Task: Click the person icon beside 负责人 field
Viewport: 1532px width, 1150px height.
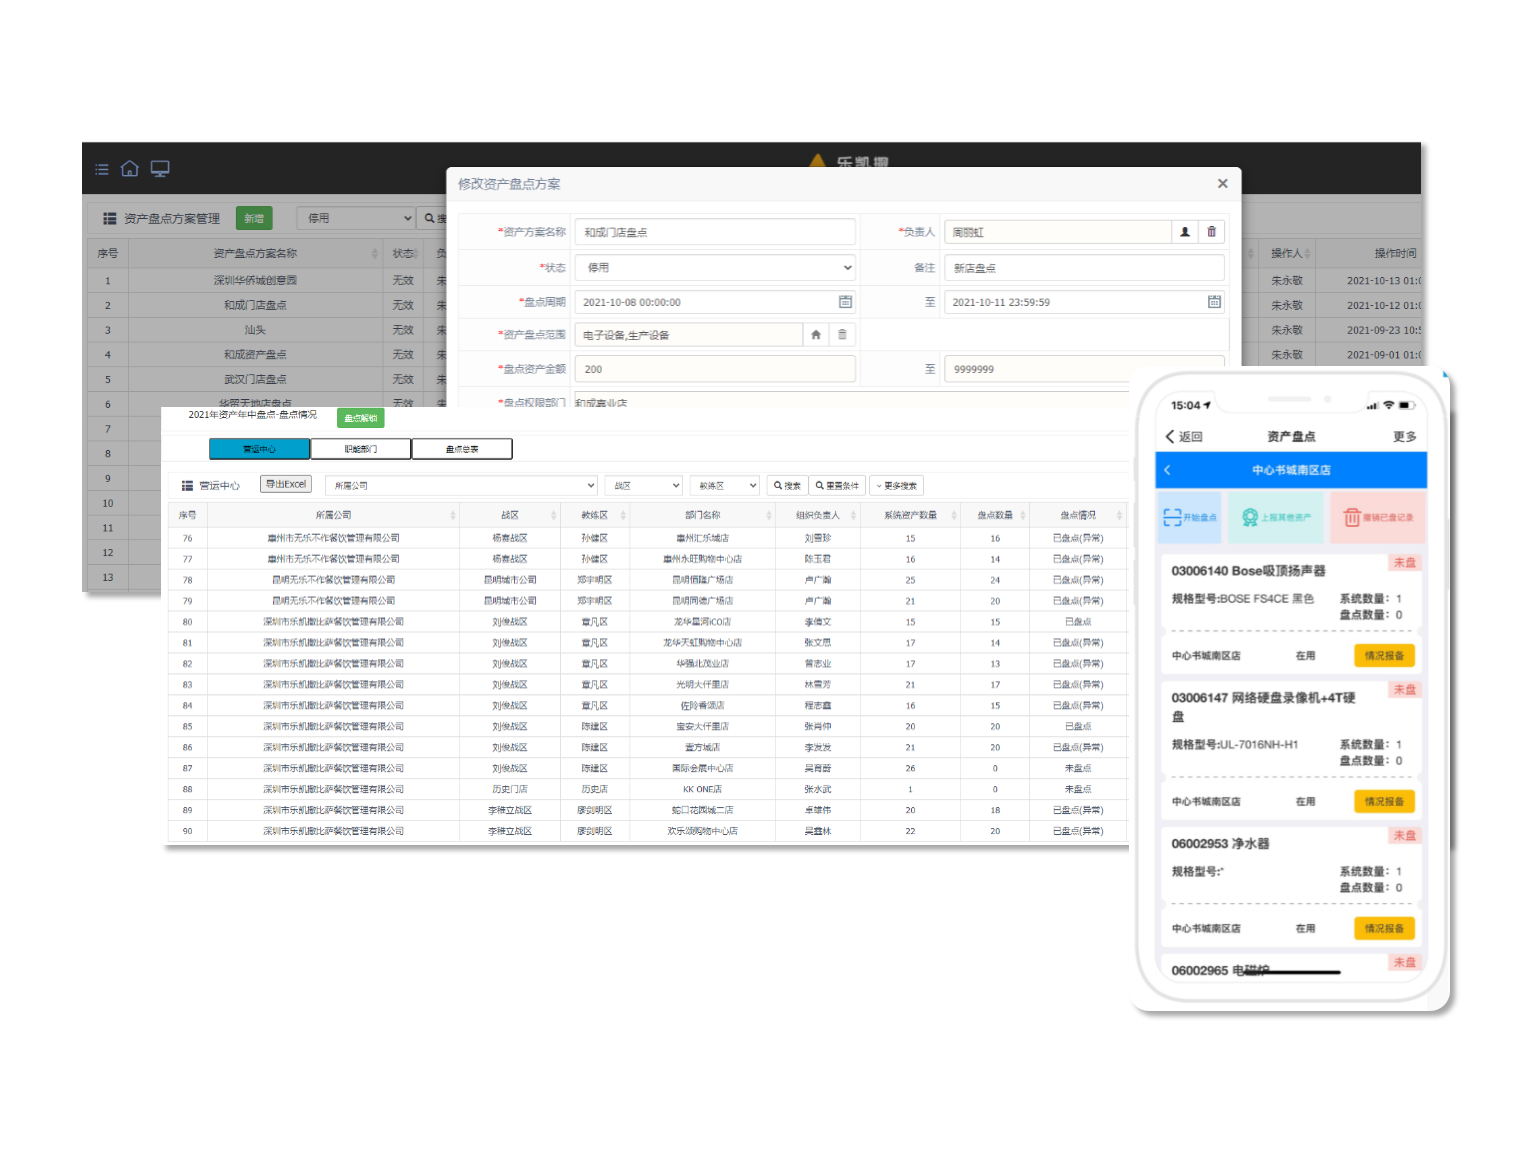Action: 1185,232
